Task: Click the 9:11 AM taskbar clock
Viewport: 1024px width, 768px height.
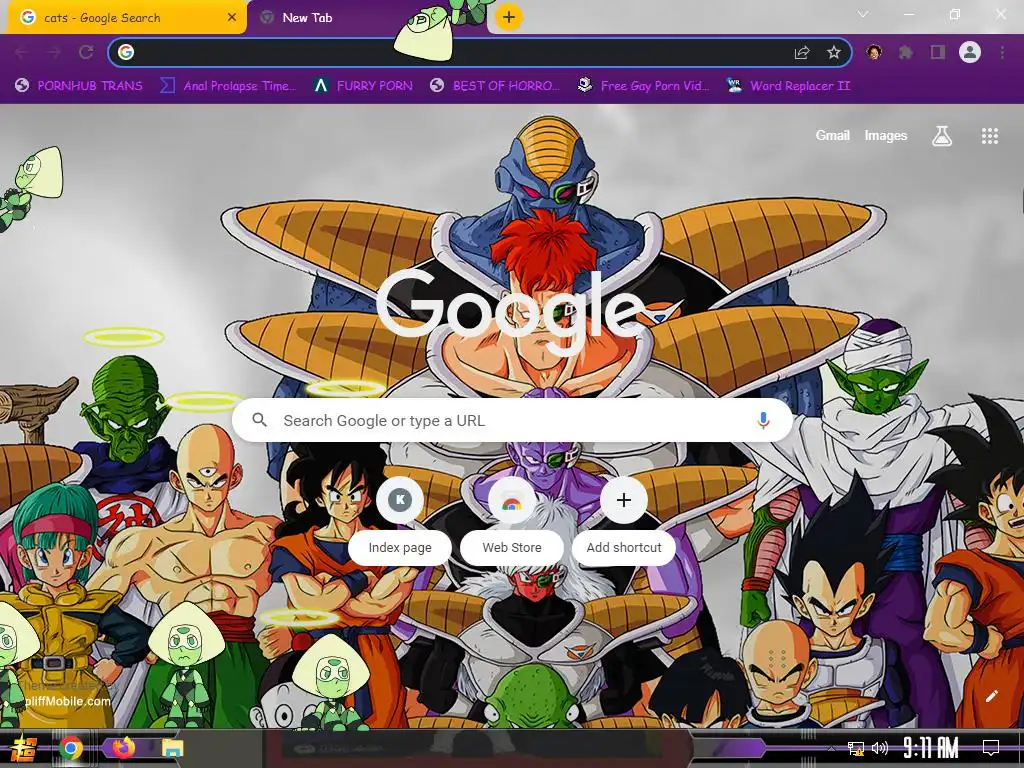Action: (931, 748)
